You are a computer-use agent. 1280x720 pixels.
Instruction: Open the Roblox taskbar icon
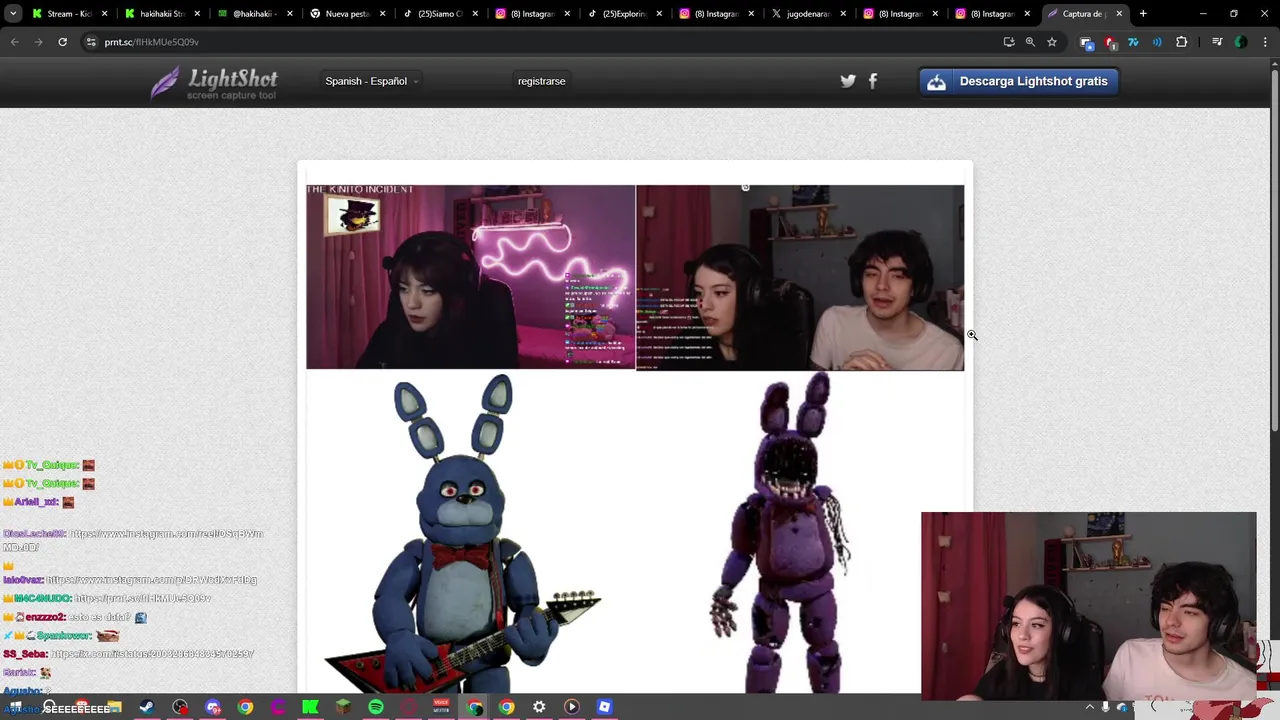pyautogui.click(x=604, y=707)
